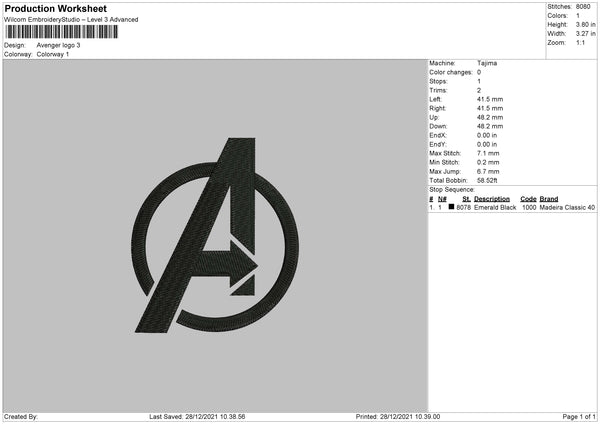The image size is (600, 424).
Task: Click the 'Printed' timestamp in footer
Action: [398, 417]
